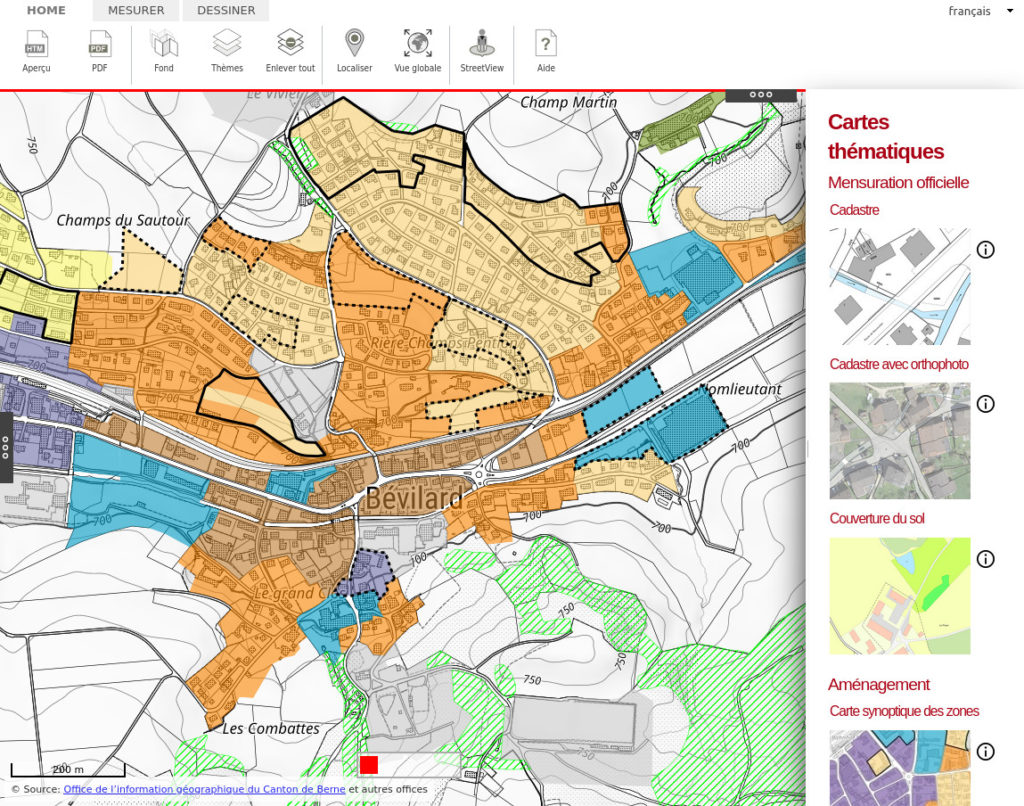This screenshot has width=1024, height=806.
Task: Switch to the DESSINER tab
Action: pos(226,11)
